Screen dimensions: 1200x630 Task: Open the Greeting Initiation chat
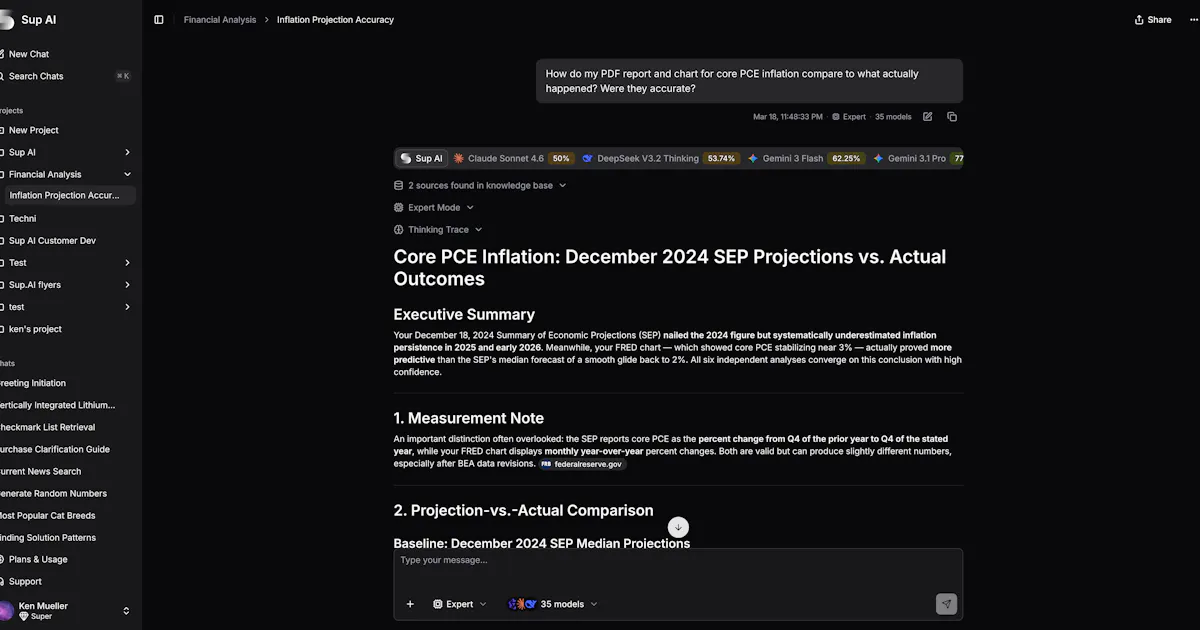click(33, 383)
